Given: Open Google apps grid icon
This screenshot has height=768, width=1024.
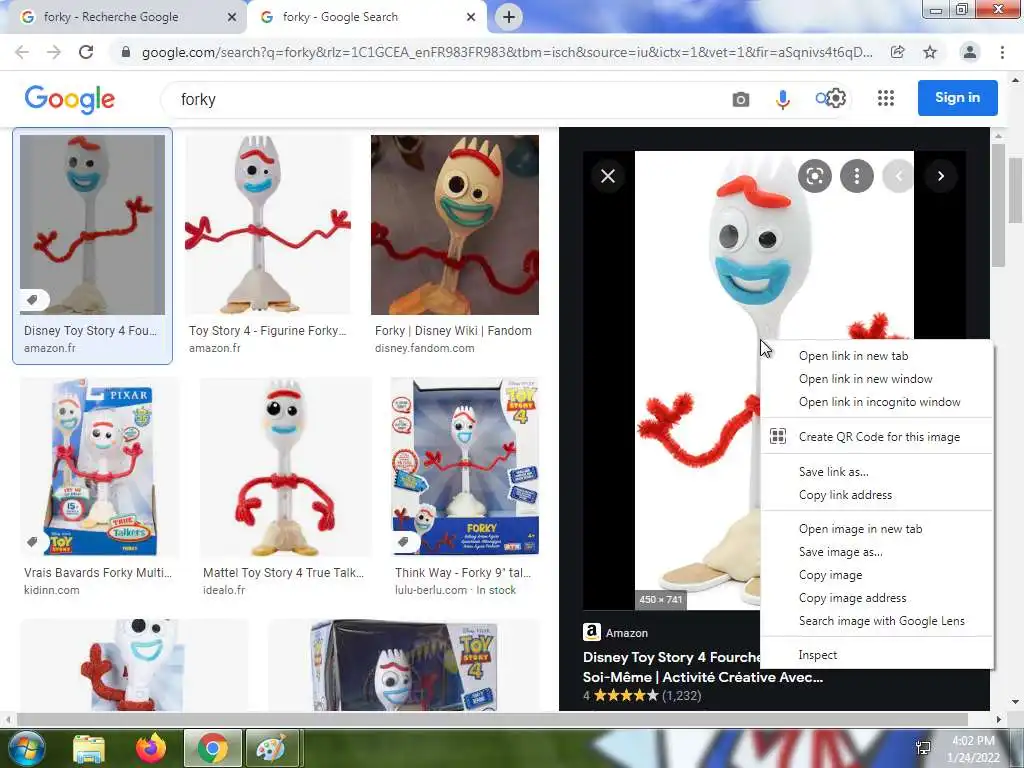Looking at the screenshot, I should (x=886, y=98).
